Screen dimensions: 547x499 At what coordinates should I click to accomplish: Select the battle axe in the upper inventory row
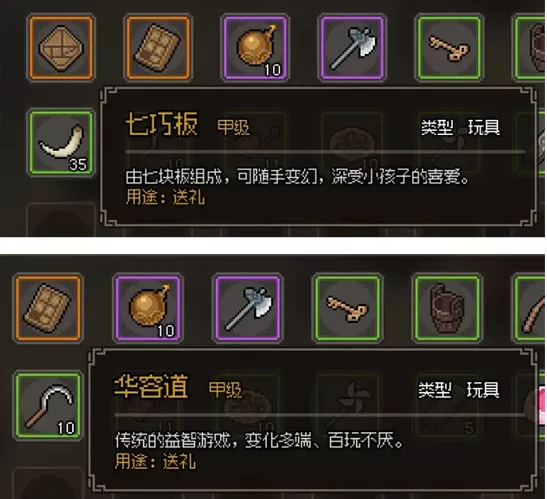352,47
